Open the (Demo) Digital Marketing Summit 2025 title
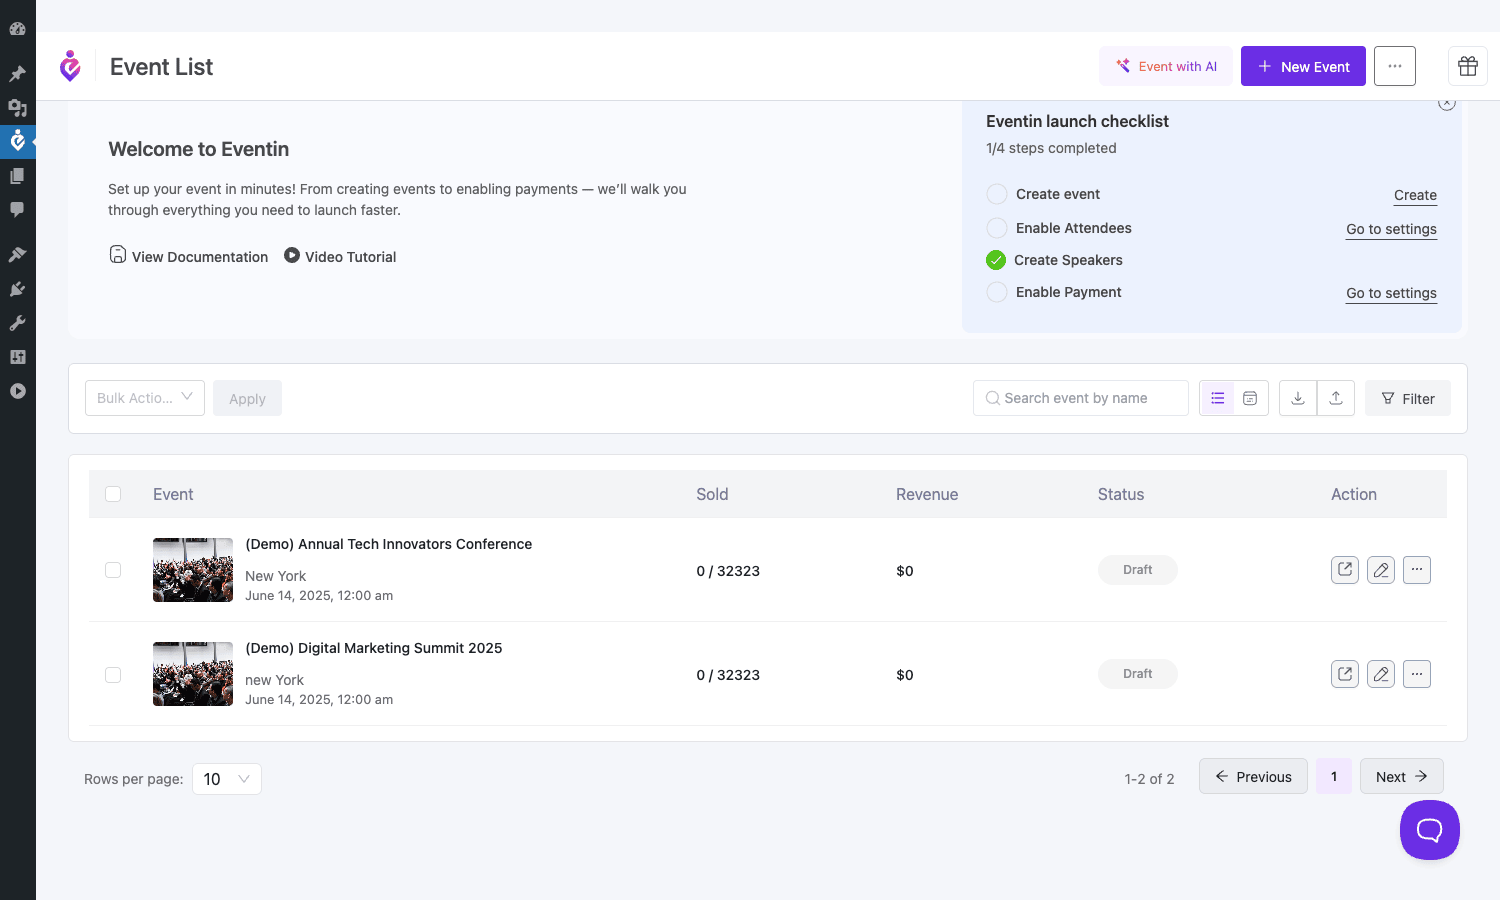 [x=374, y=648]
